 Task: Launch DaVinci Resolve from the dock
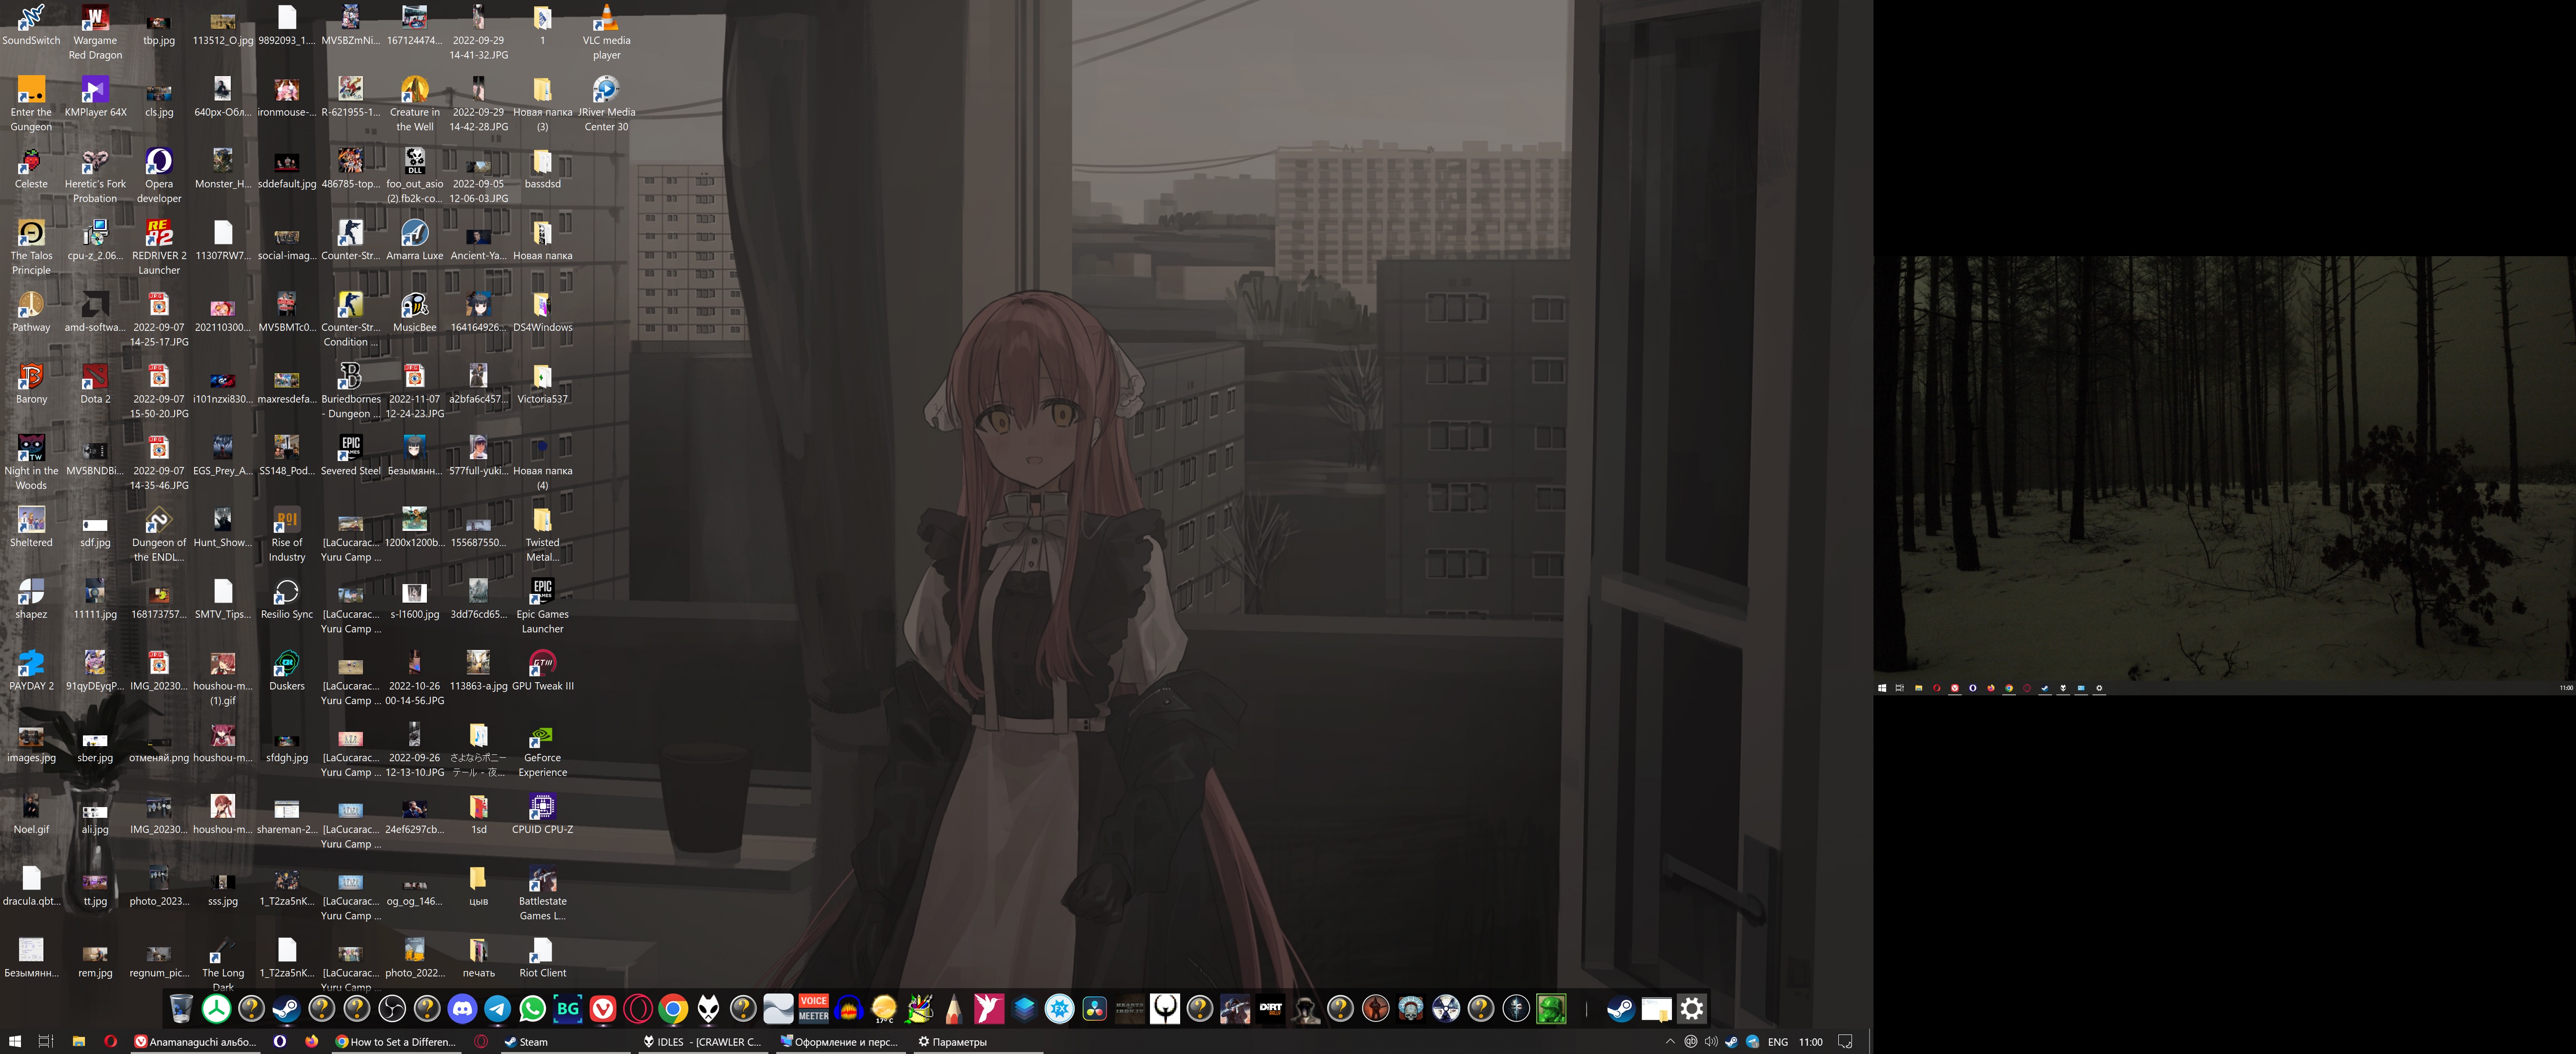(x=1095, y=1009)
